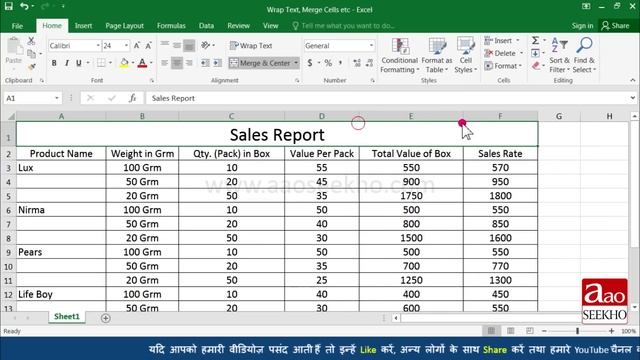Decrease font size with the smaller A icon

pos(149,46)
